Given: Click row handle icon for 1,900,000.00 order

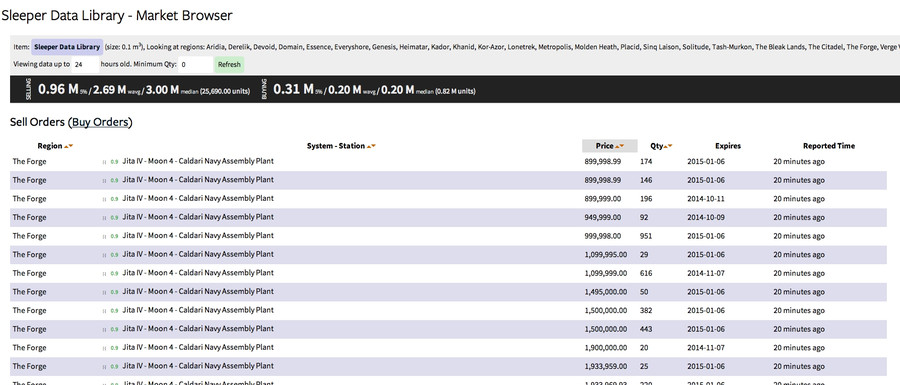Looking at the screenshot, I should click(104, 348).
